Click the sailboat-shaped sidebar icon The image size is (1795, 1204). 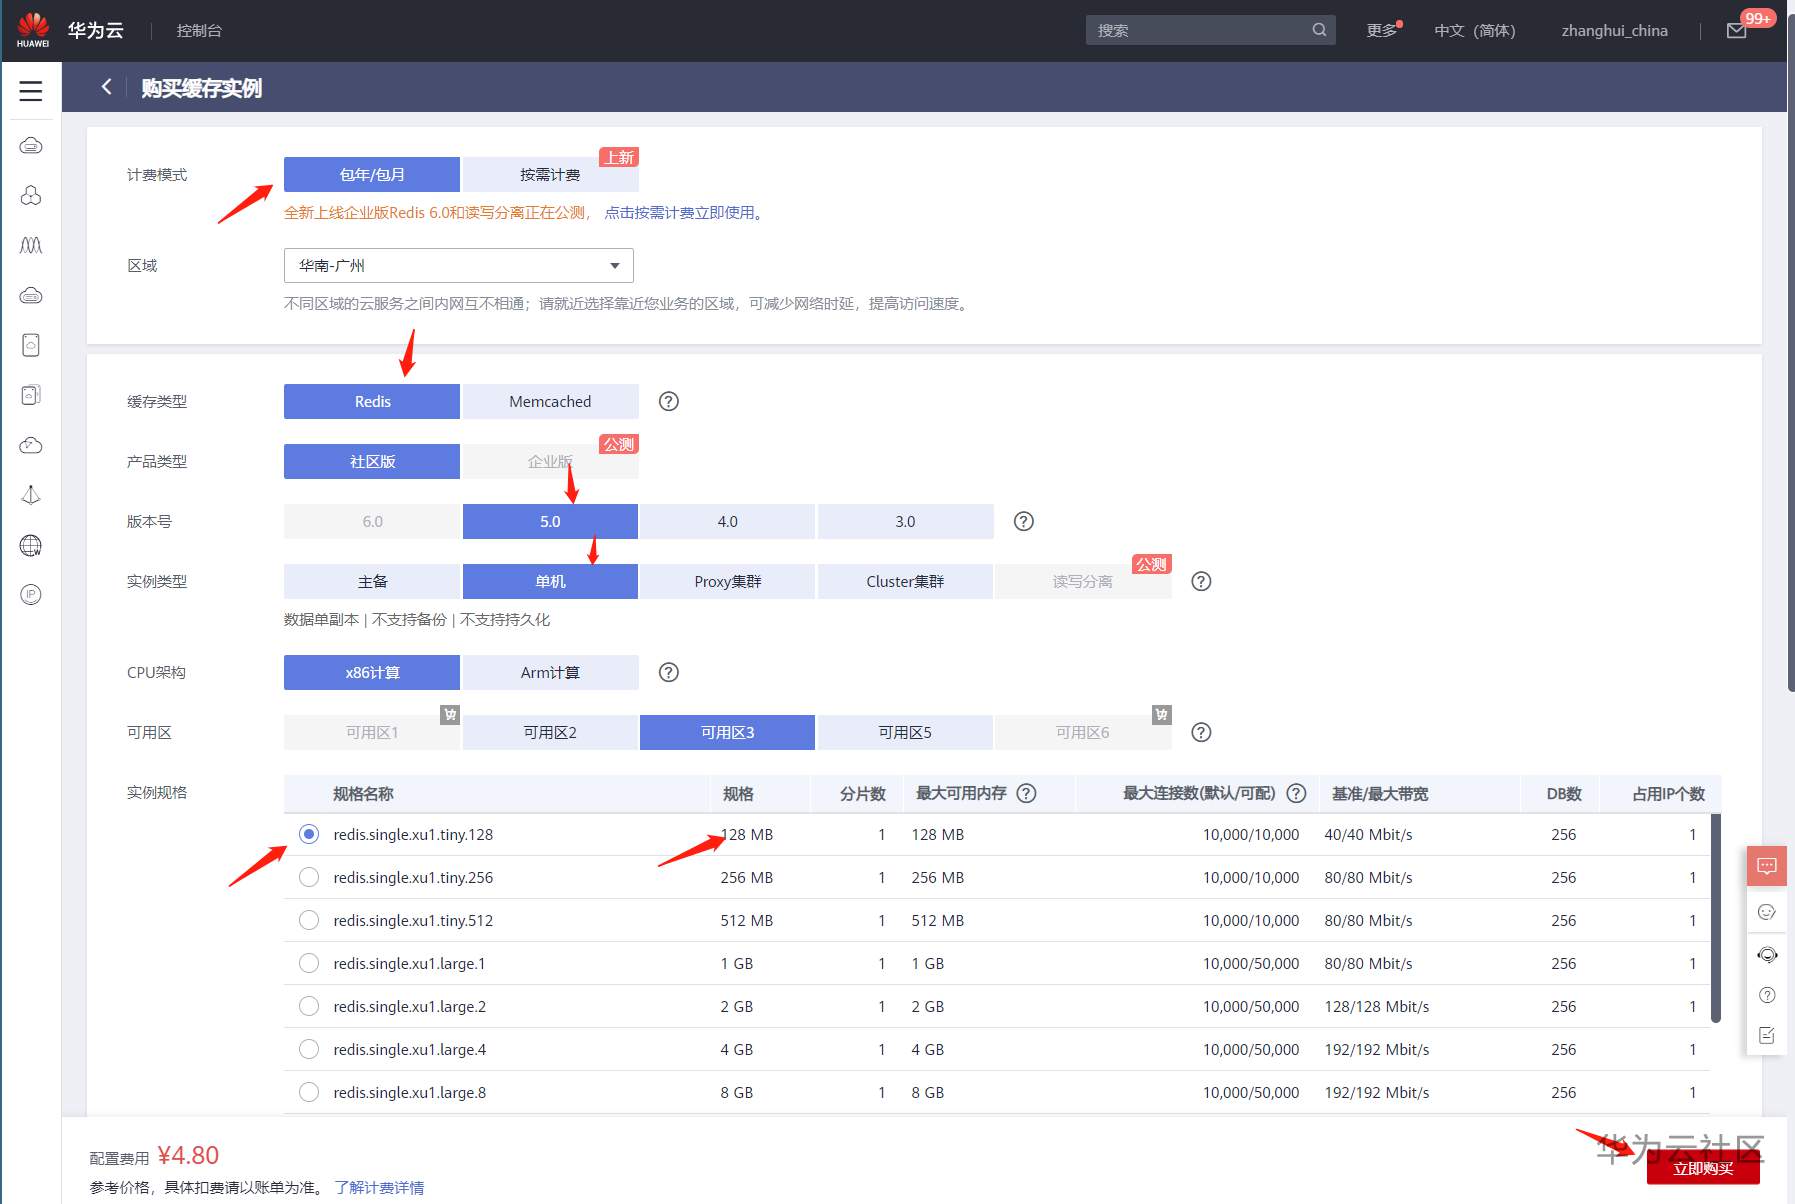click(31, 495)
